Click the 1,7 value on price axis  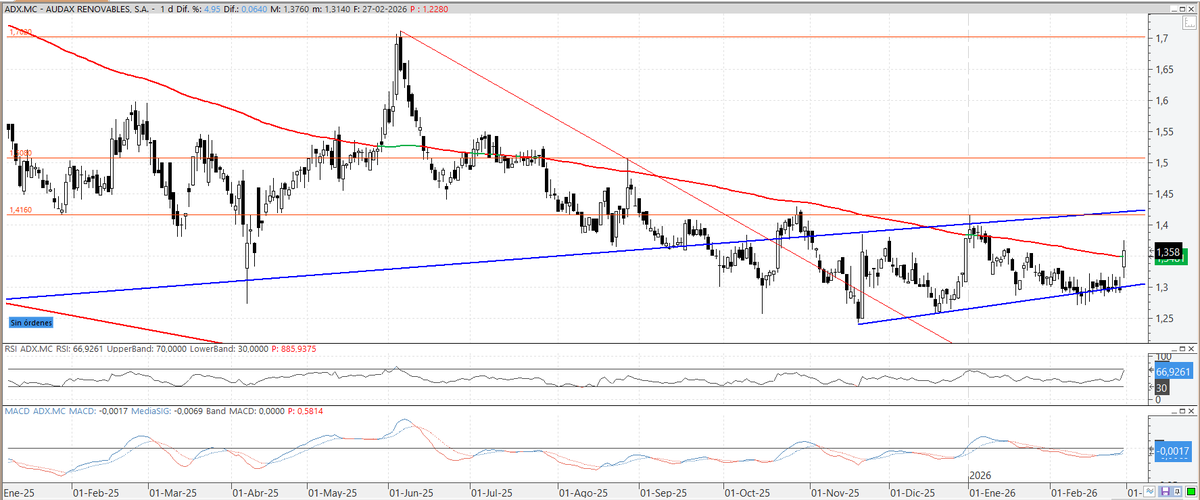tap(1161, 38)
